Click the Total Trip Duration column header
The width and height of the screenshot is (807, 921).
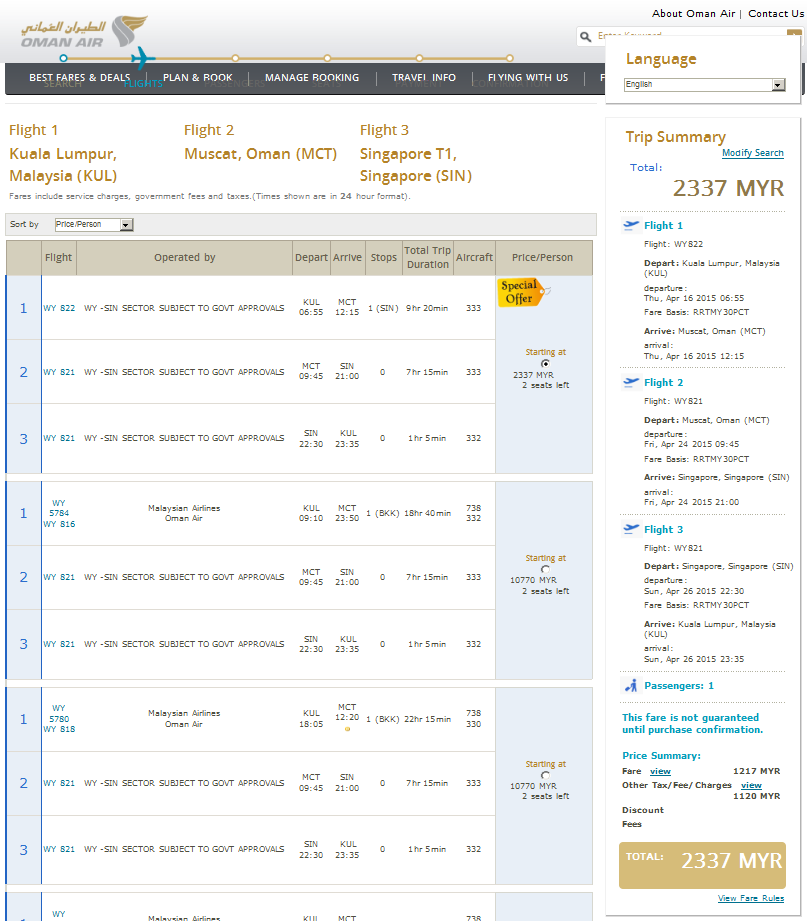tap(428, 257)
